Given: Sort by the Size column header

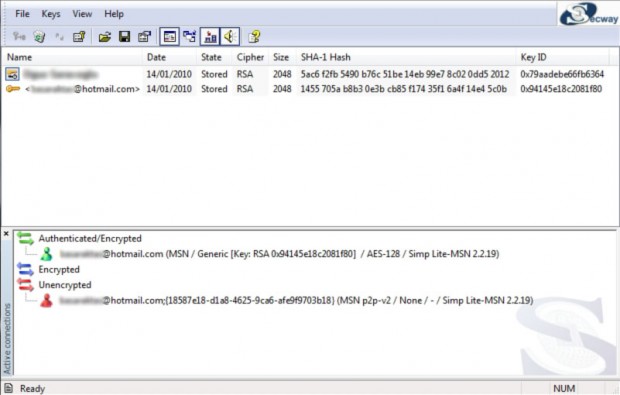Looking at the screenshot, I should (x=282, y=57).
